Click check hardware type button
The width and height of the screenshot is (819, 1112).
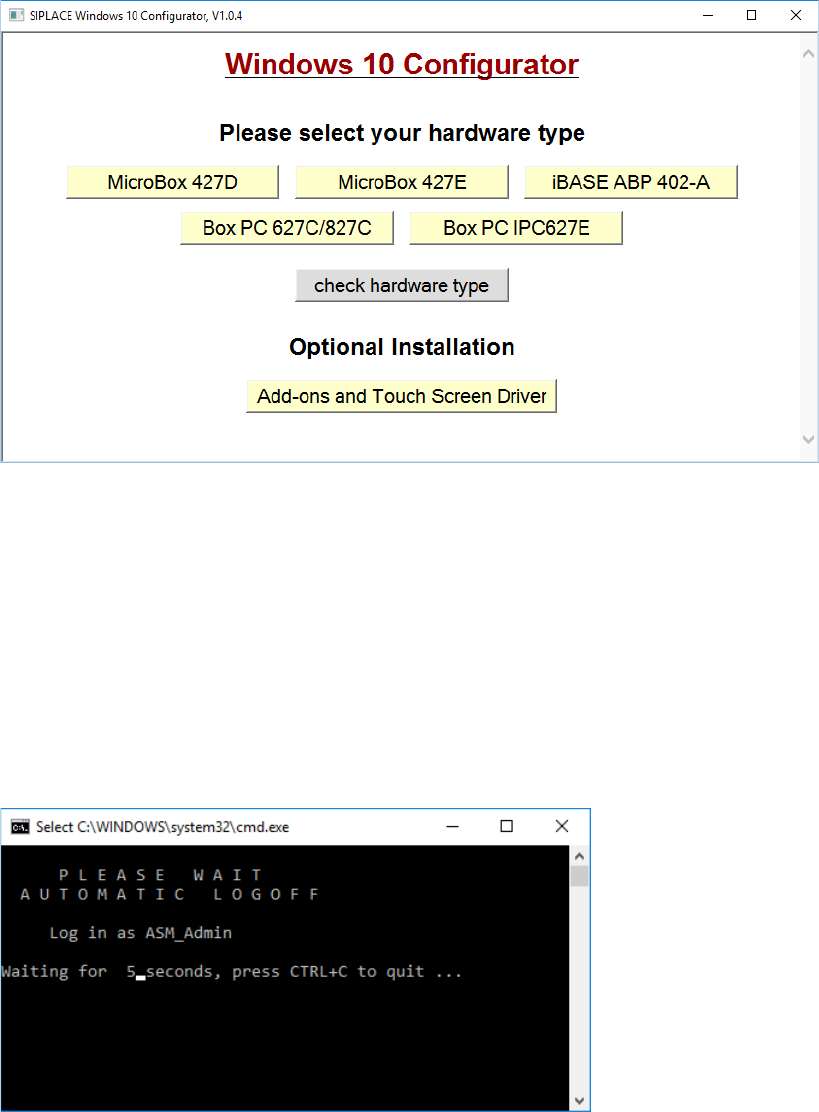point(402,285)
